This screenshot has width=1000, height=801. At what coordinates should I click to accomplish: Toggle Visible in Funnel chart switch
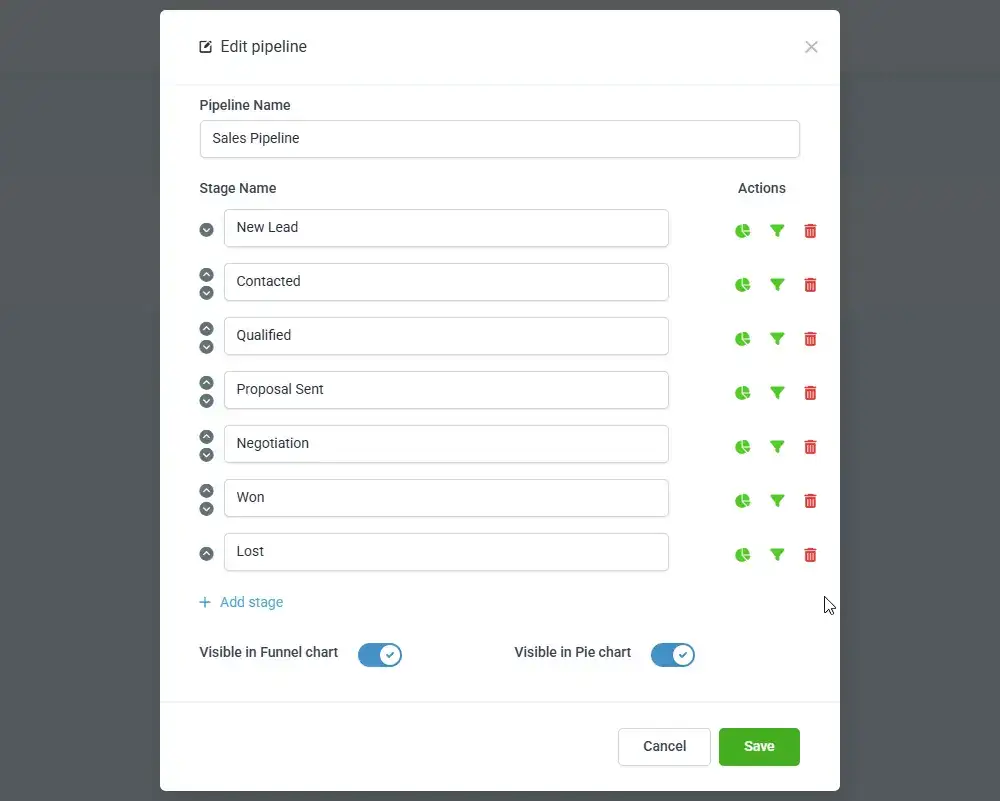[x=379, y=655]
